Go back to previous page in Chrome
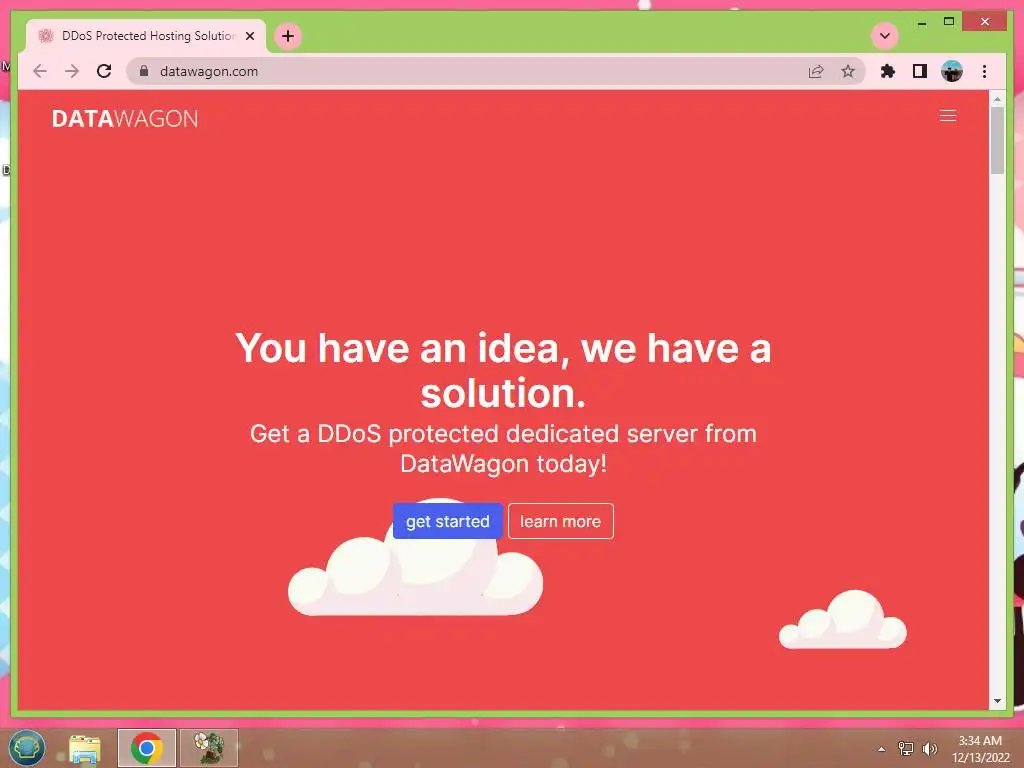1024x768 pixels. click(x=40, y=71)
